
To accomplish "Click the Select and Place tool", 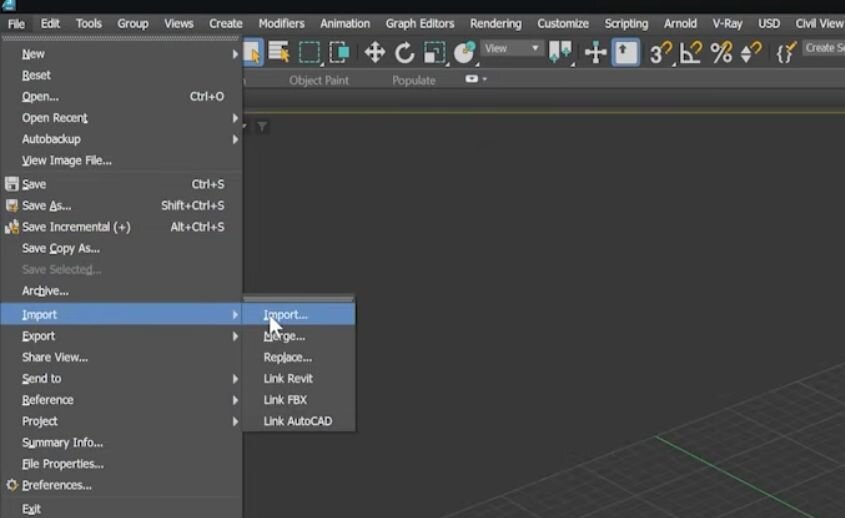I will coord(465,52).
